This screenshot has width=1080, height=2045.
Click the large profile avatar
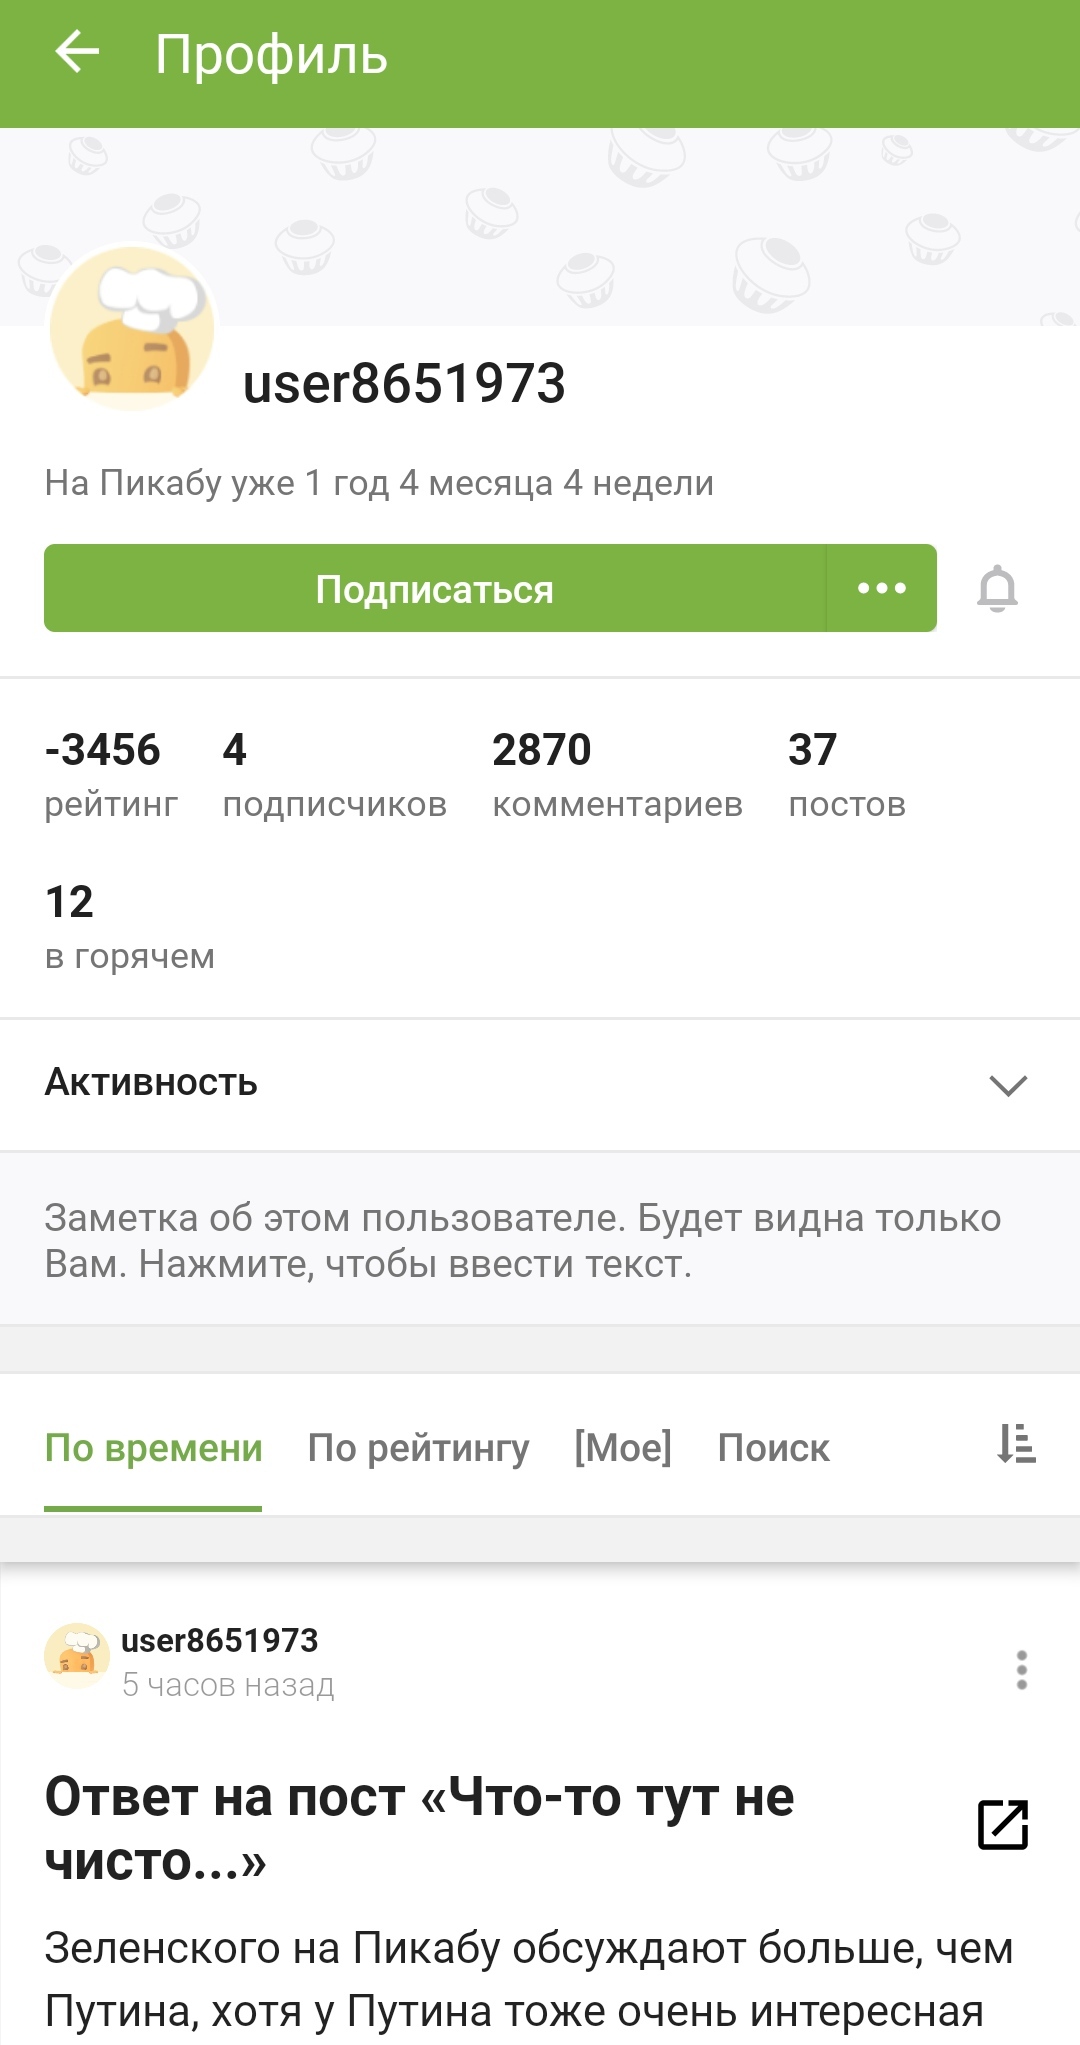tap(132, 330)
